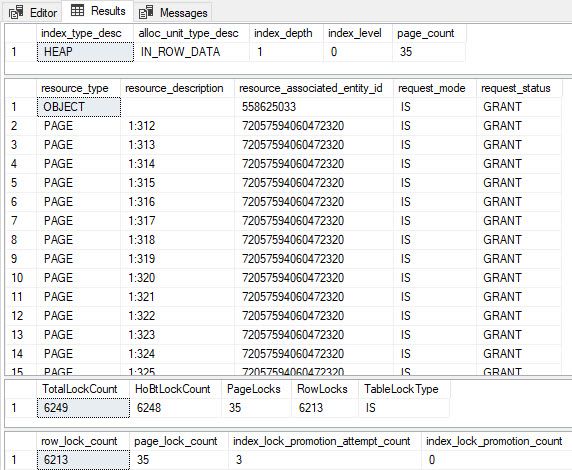Image resolution: width=572 pixels, height=470 pixels.
Task: Select cell 1:314
Action: click(177, 164)
